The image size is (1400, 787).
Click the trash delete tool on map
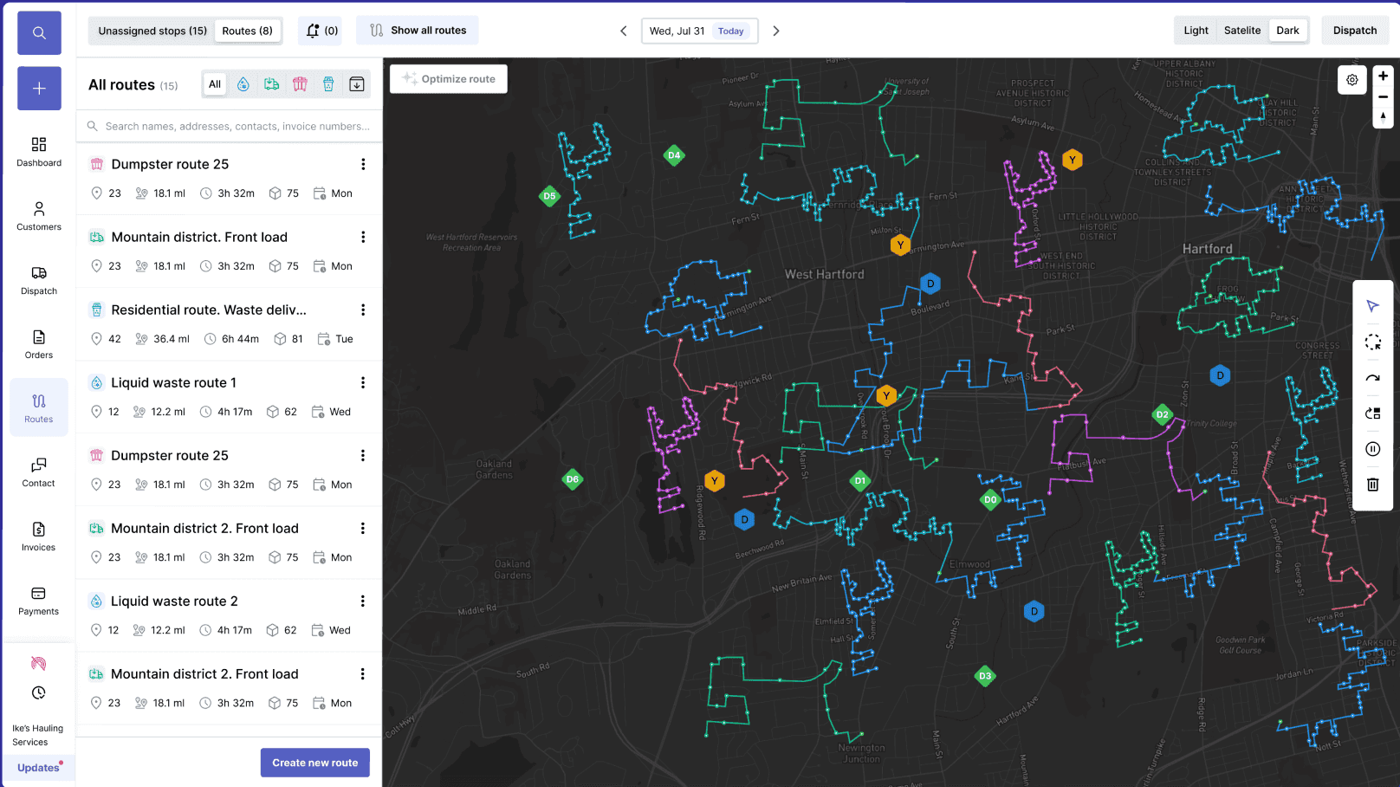click(1372, 485)
